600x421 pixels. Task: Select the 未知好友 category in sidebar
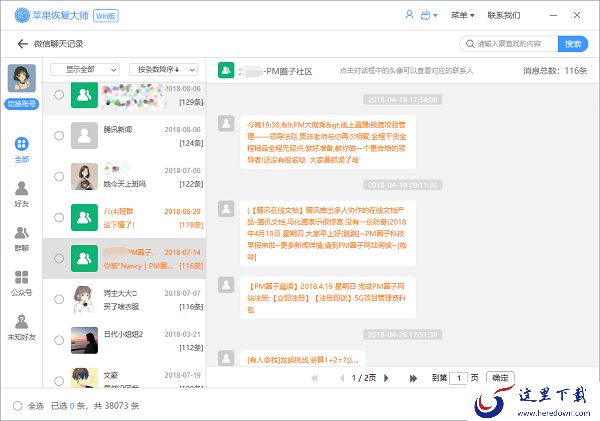[x=21, y=328]
